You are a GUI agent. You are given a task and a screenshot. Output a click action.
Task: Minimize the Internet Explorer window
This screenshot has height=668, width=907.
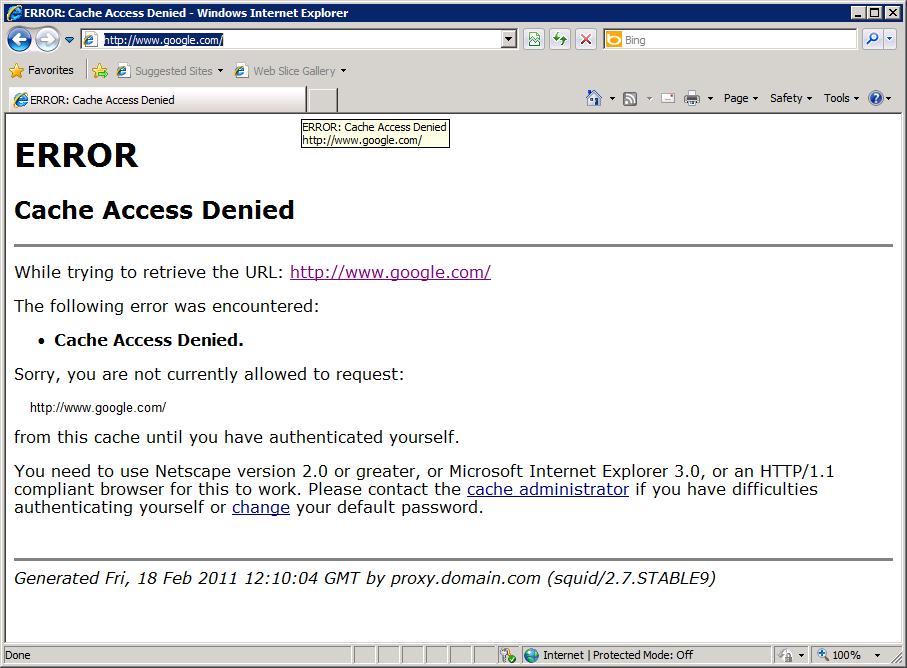(859, 13)
